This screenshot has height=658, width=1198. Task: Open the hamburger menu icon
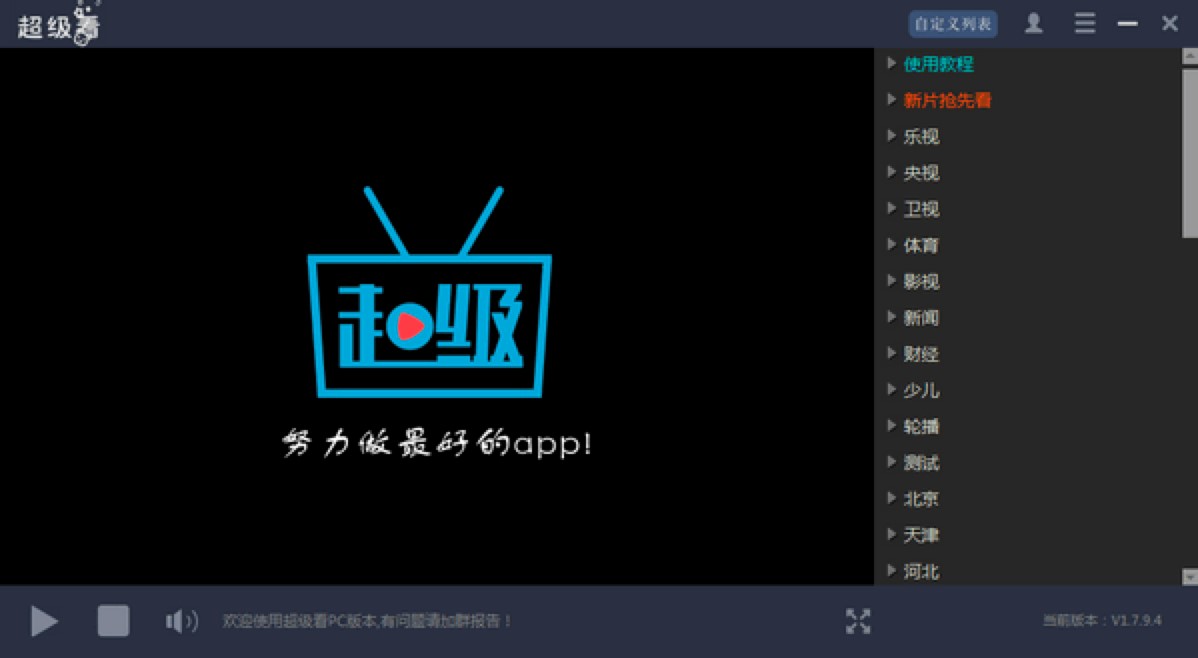click(x=1085, y=24)
